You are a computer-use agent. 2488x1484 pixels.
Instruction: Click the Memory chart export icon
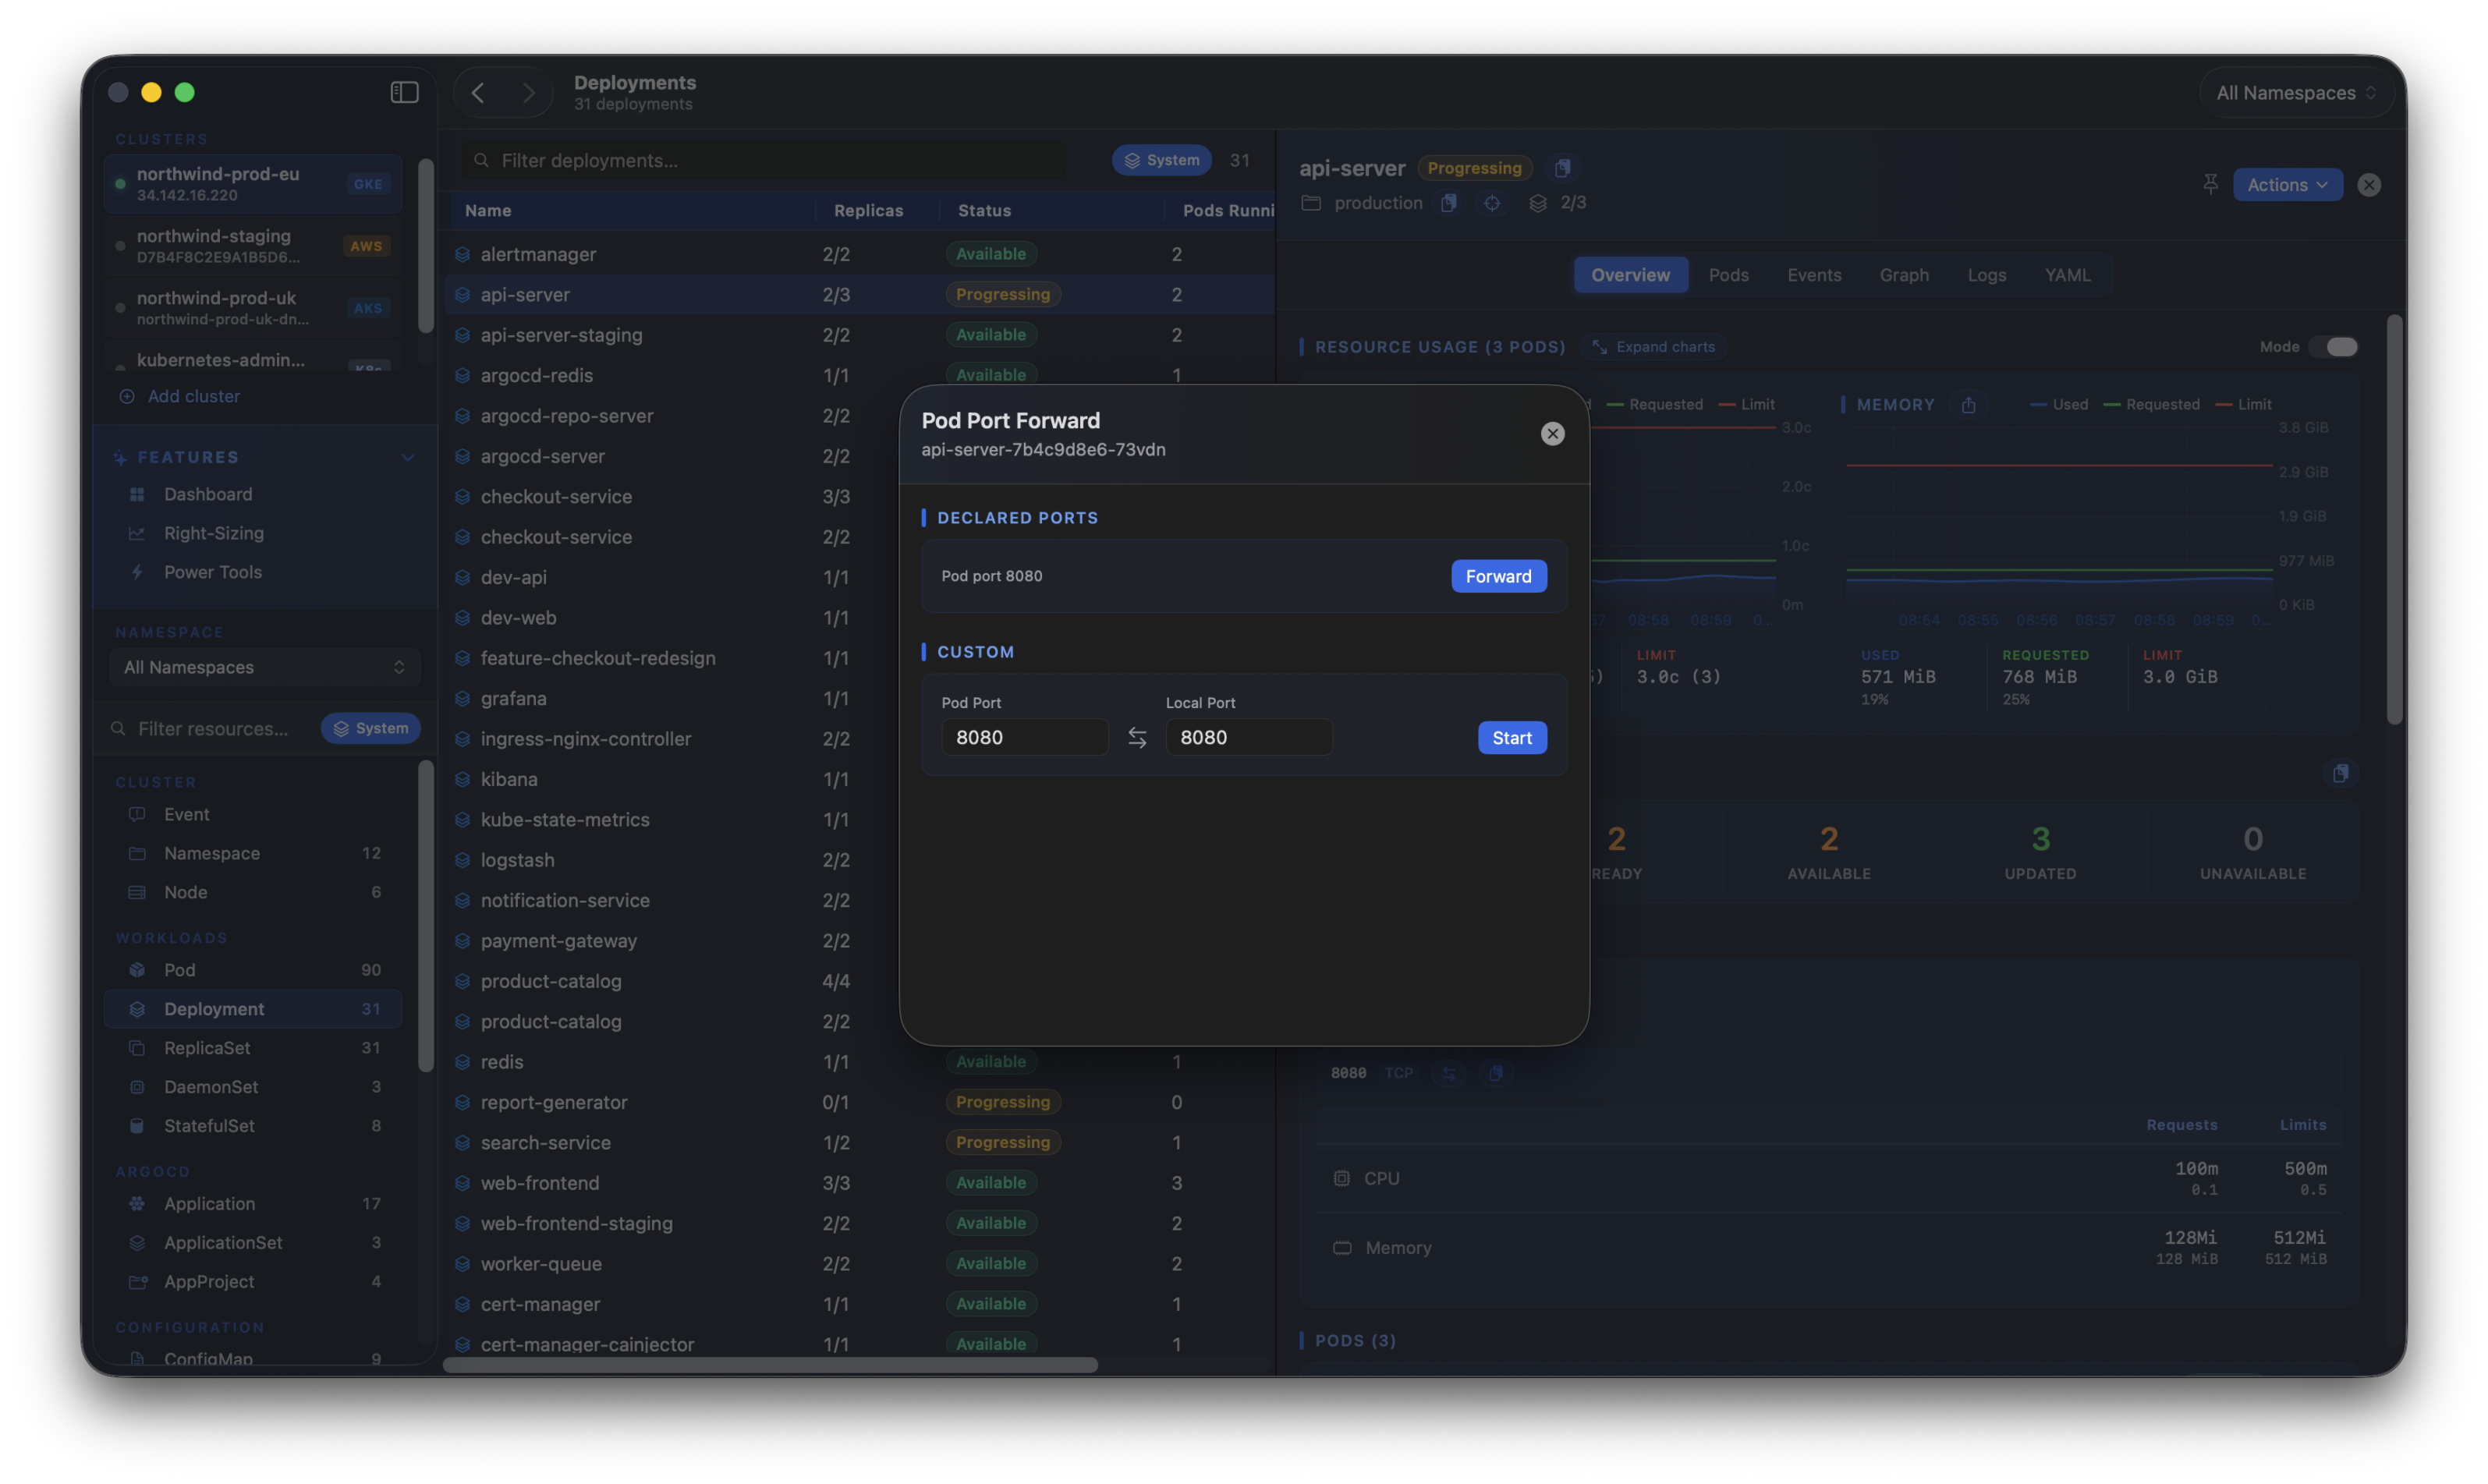point(1968,405)
